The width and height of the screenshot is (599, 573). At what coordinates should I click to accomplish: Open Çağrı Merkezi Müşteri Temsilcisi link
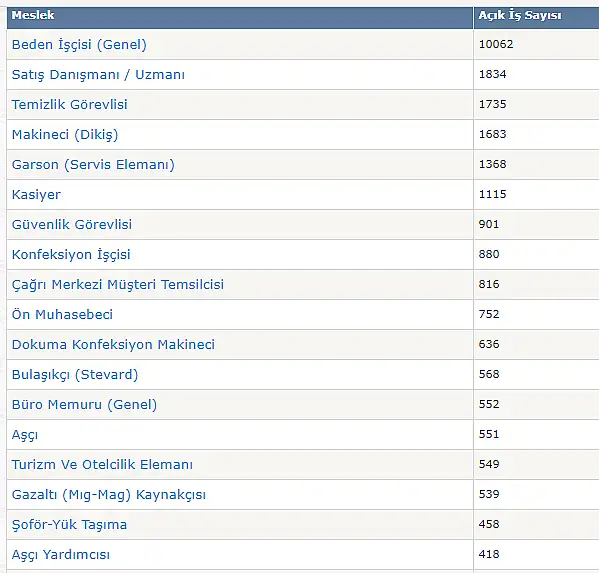[x=118, y=285]
